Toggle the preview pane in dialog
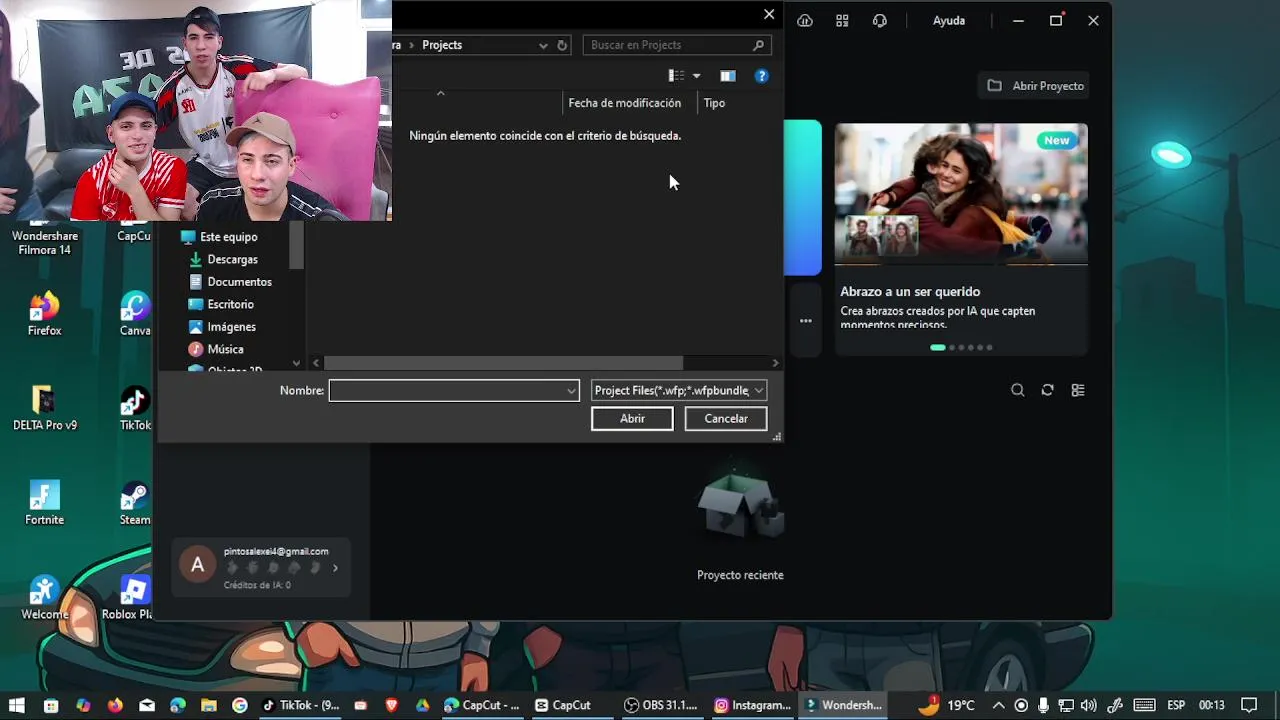The height and width of the screenshot is (720, 1280). (728, 76)
